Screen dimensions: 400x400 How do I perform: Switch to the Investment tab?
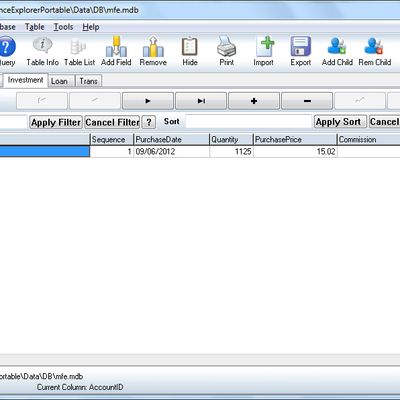[25, 80]
